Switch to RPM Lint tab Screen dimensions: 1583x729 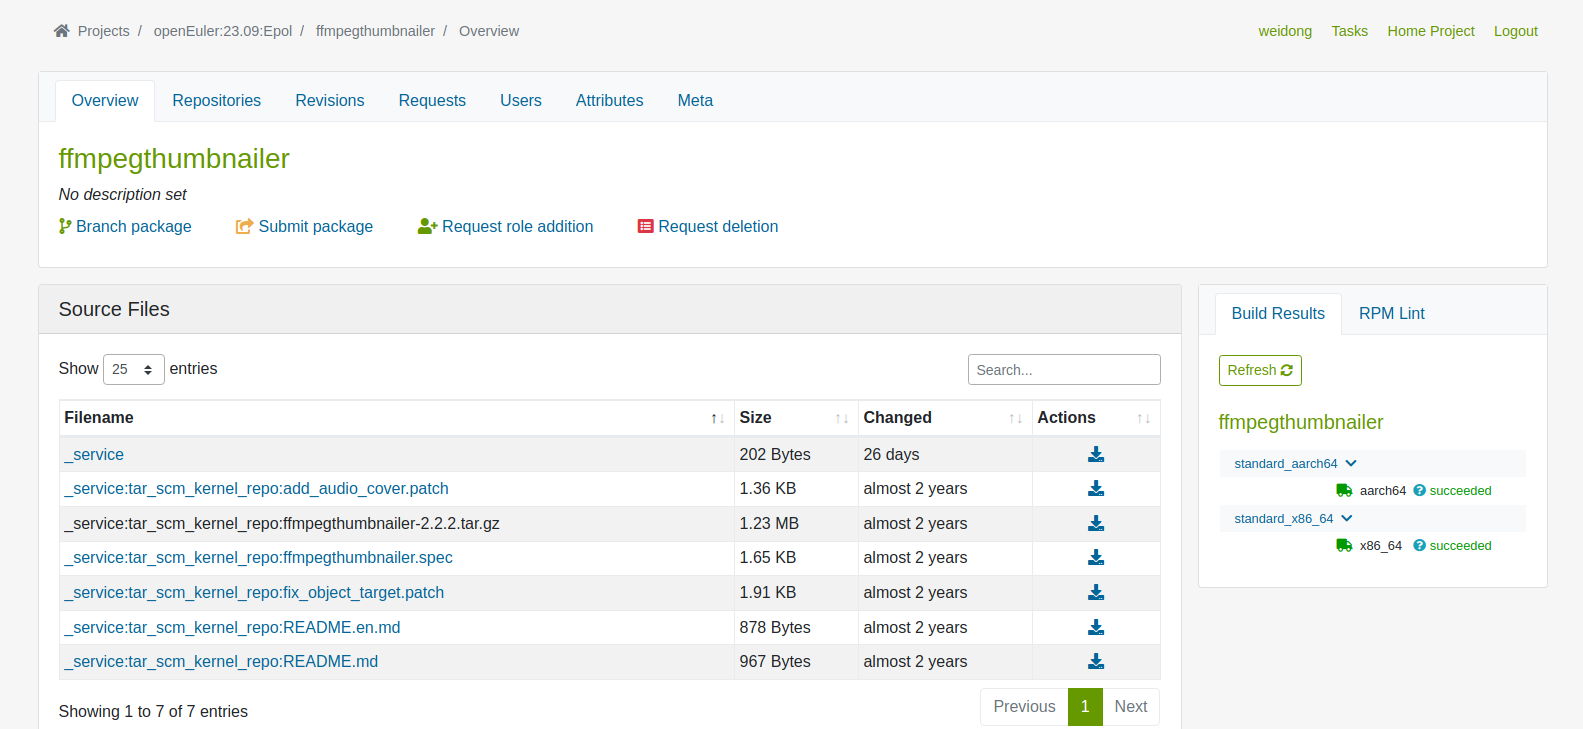1392,314
